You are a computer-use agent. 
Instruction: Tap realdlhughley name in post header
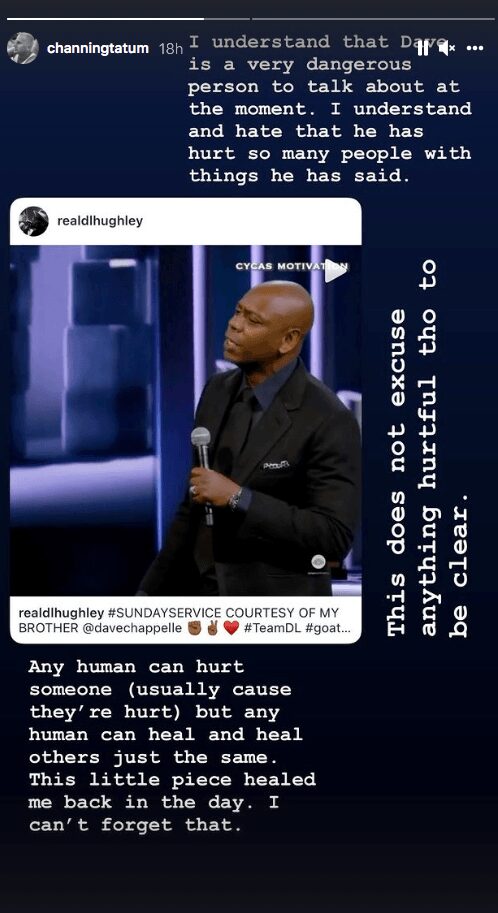[100, 221]
